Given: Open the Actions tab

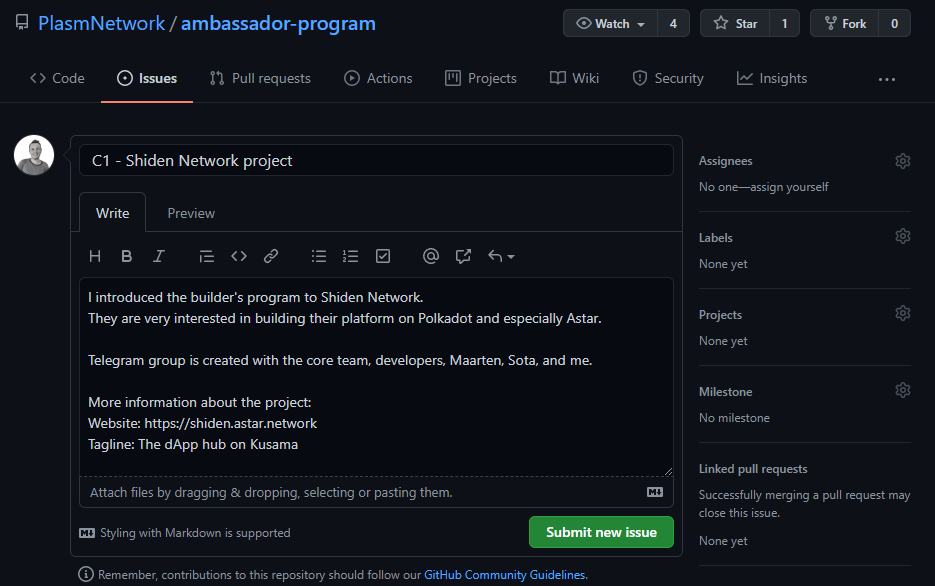Looking at the screenshot, I should (378, 78).
